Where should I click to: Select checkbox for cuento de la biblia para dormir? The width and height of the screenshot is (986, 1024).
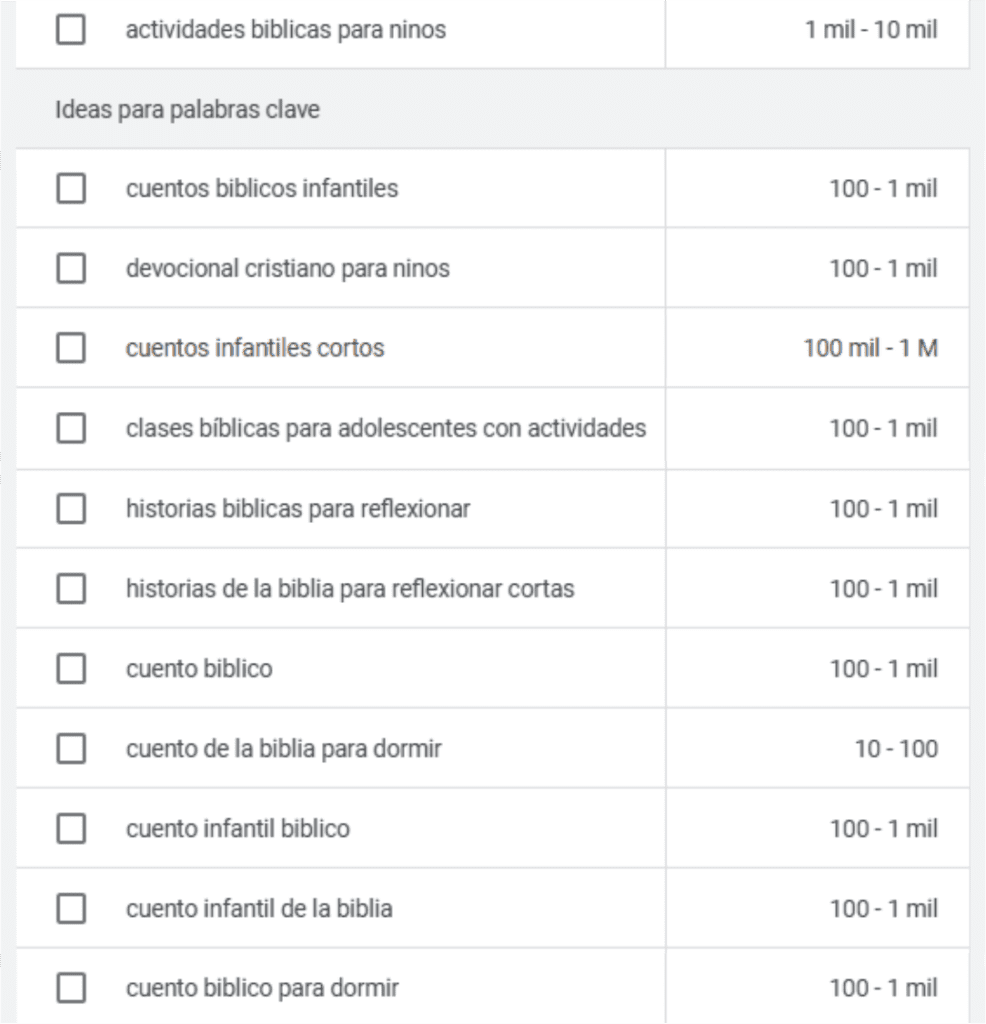coord(71,749)
